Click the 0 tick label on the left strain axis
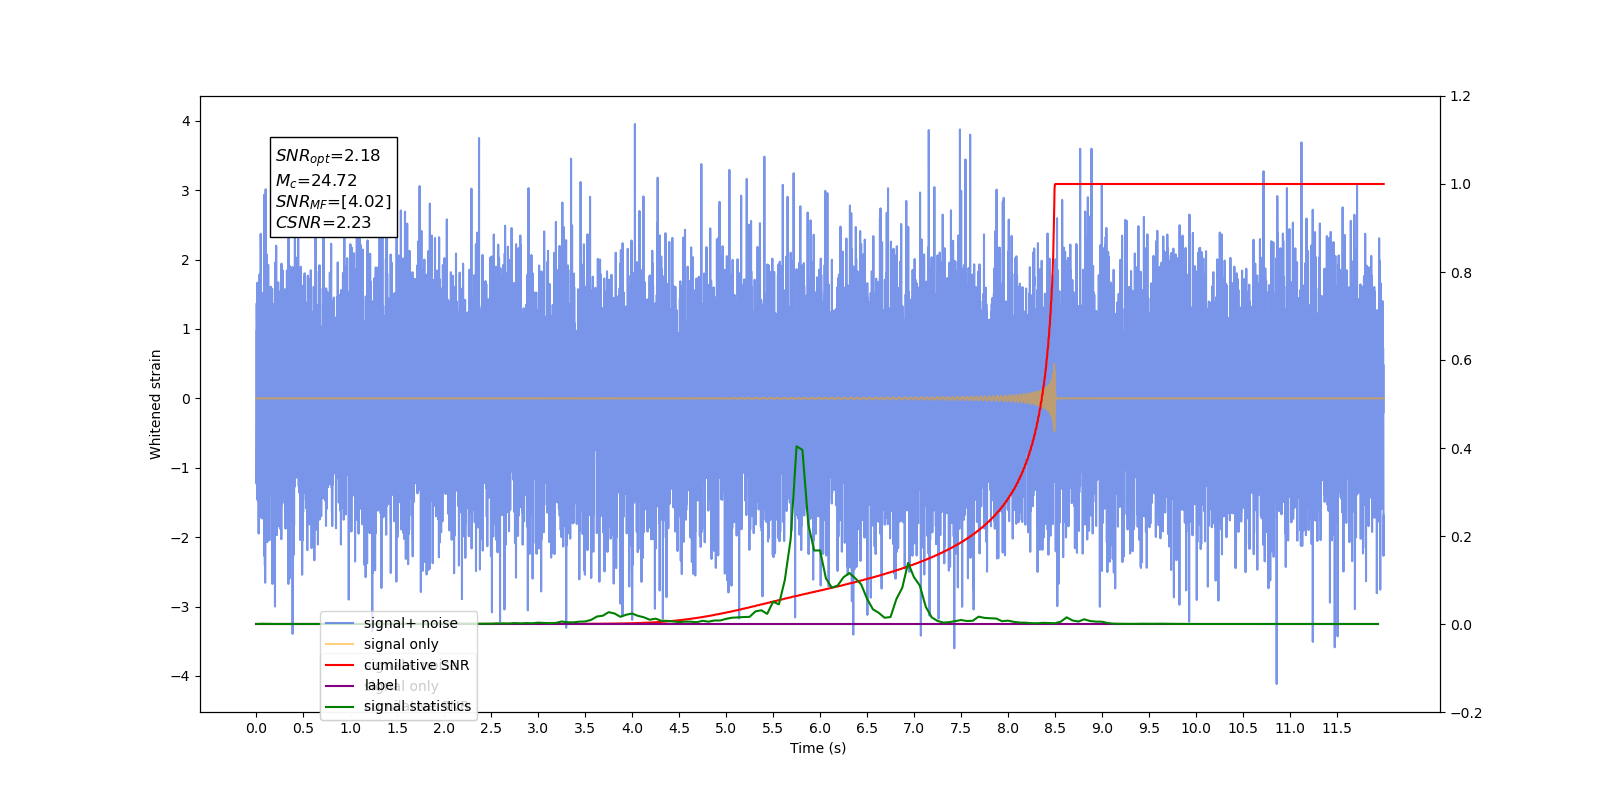 coord(186,399)
